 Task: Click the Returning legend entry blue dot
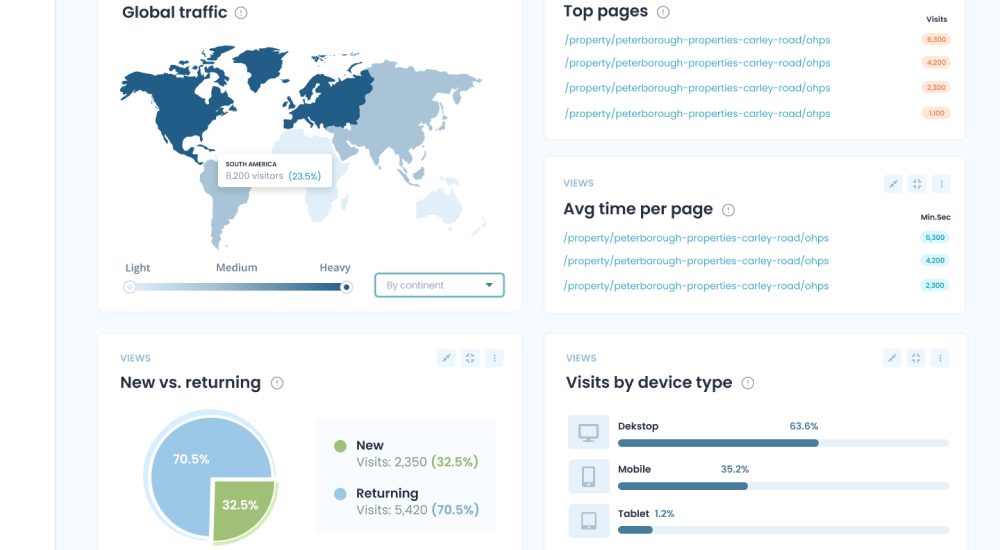341,494
